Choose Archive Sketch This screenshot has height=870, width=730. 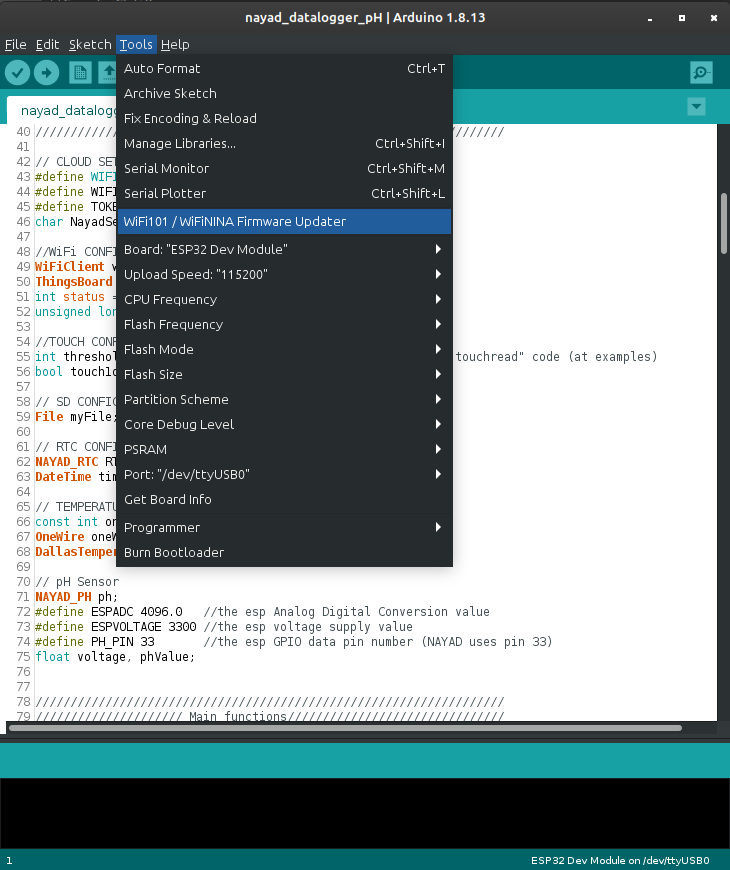[284, 93]
